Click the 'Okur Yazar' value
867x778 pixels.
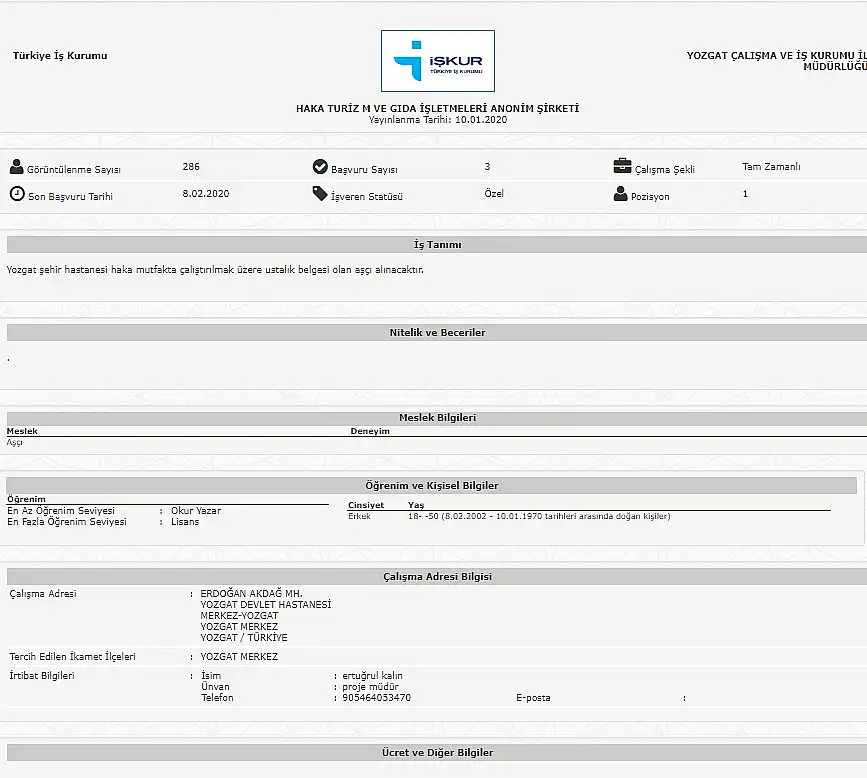(196, 511)
